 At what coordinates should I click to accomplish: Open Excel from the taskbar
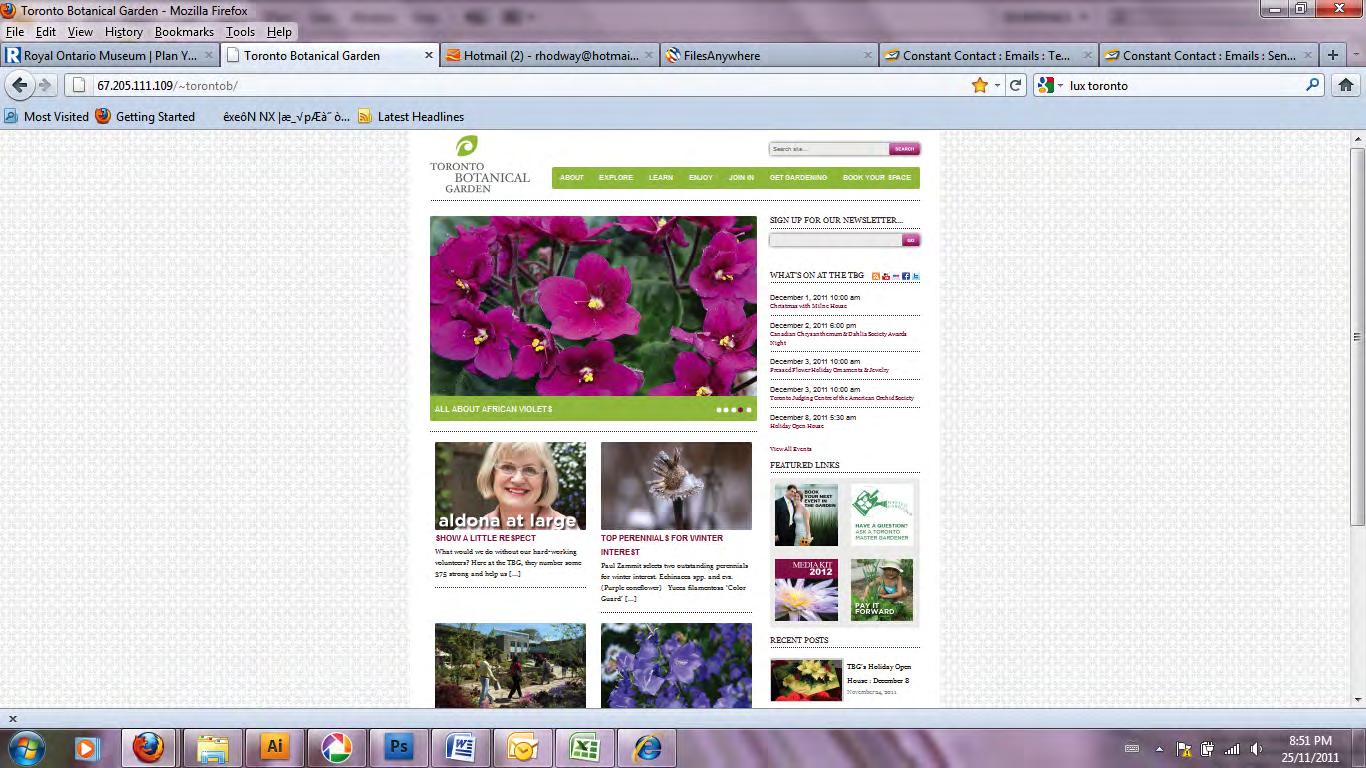tap(585, 748)
